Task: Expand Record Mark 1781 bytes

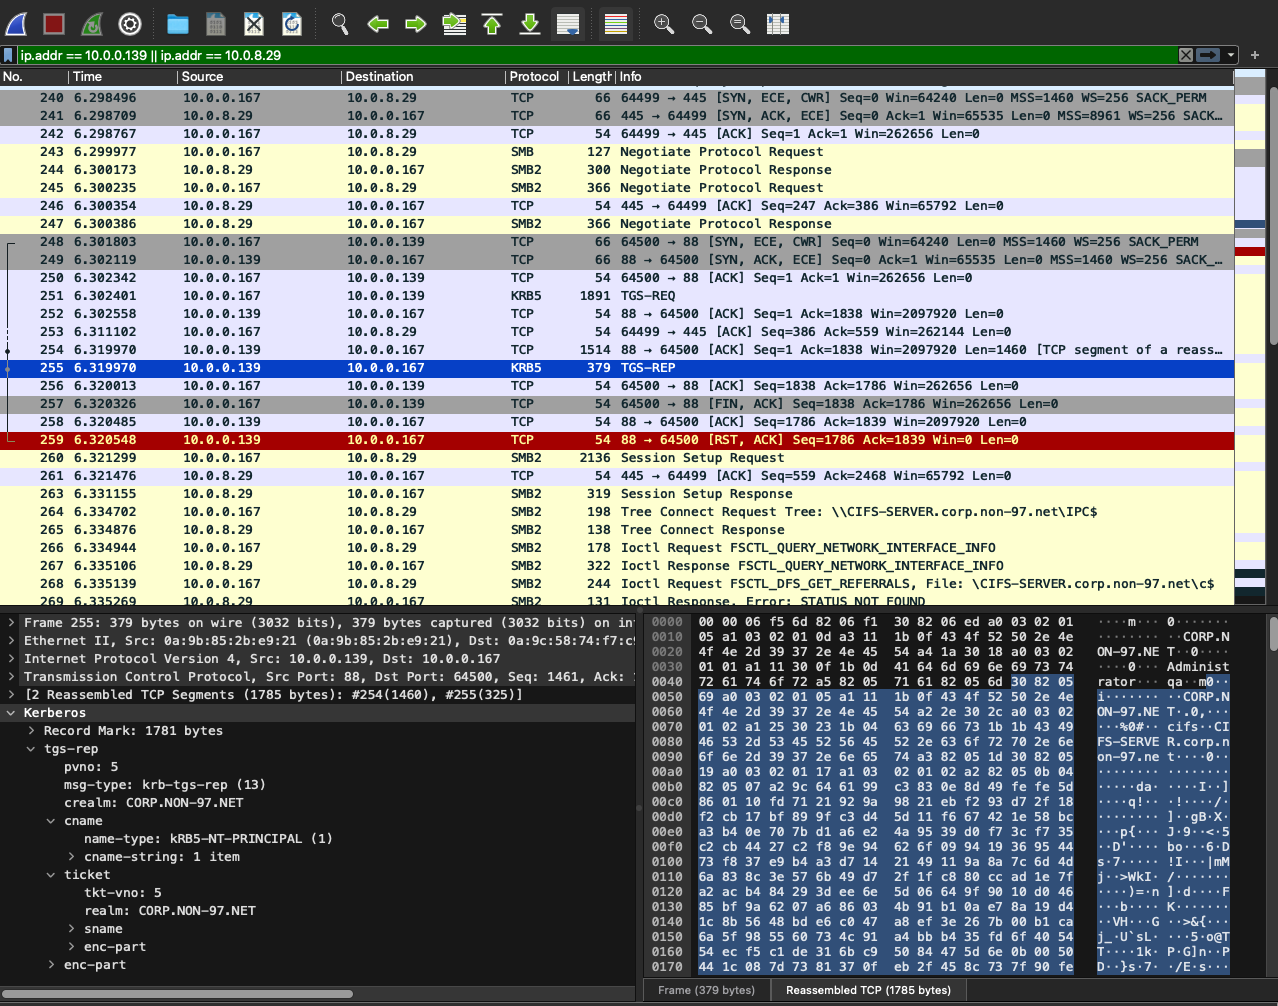Action: click(31, 731)
